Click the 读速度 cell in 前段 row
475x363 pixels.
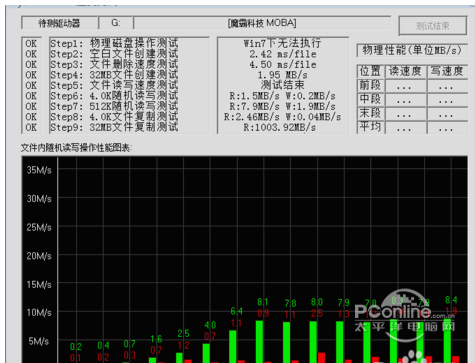(406, 86)
